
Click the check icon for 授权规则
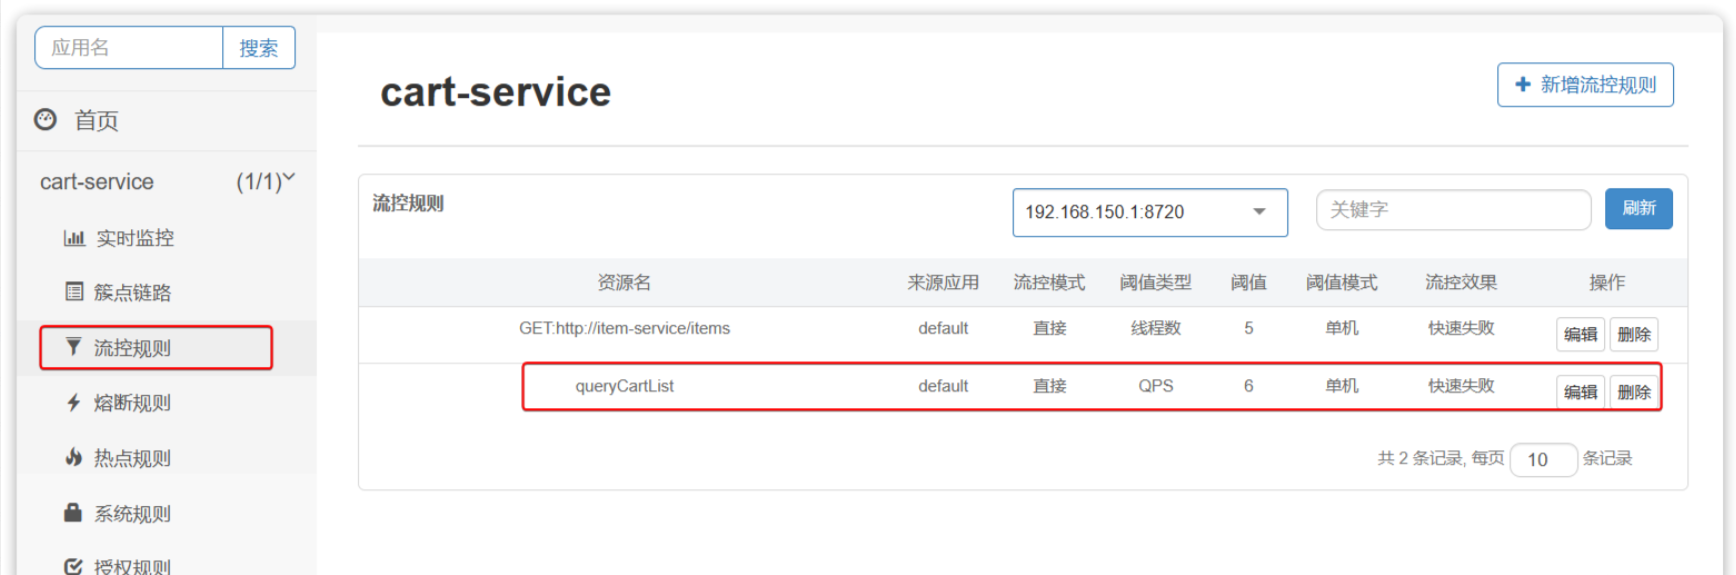pyautogui.click(x=73, y=566)
